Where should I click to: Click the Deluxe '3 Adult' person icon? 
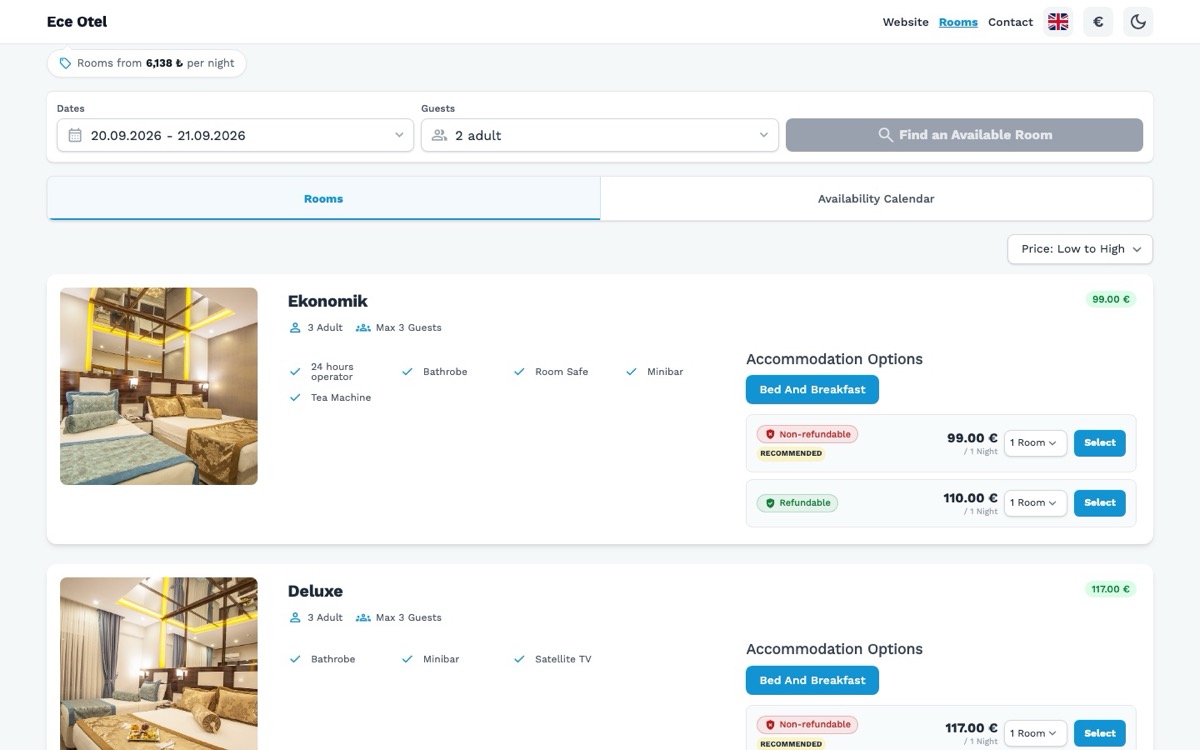pyautogui.click(x=295, y=618)
